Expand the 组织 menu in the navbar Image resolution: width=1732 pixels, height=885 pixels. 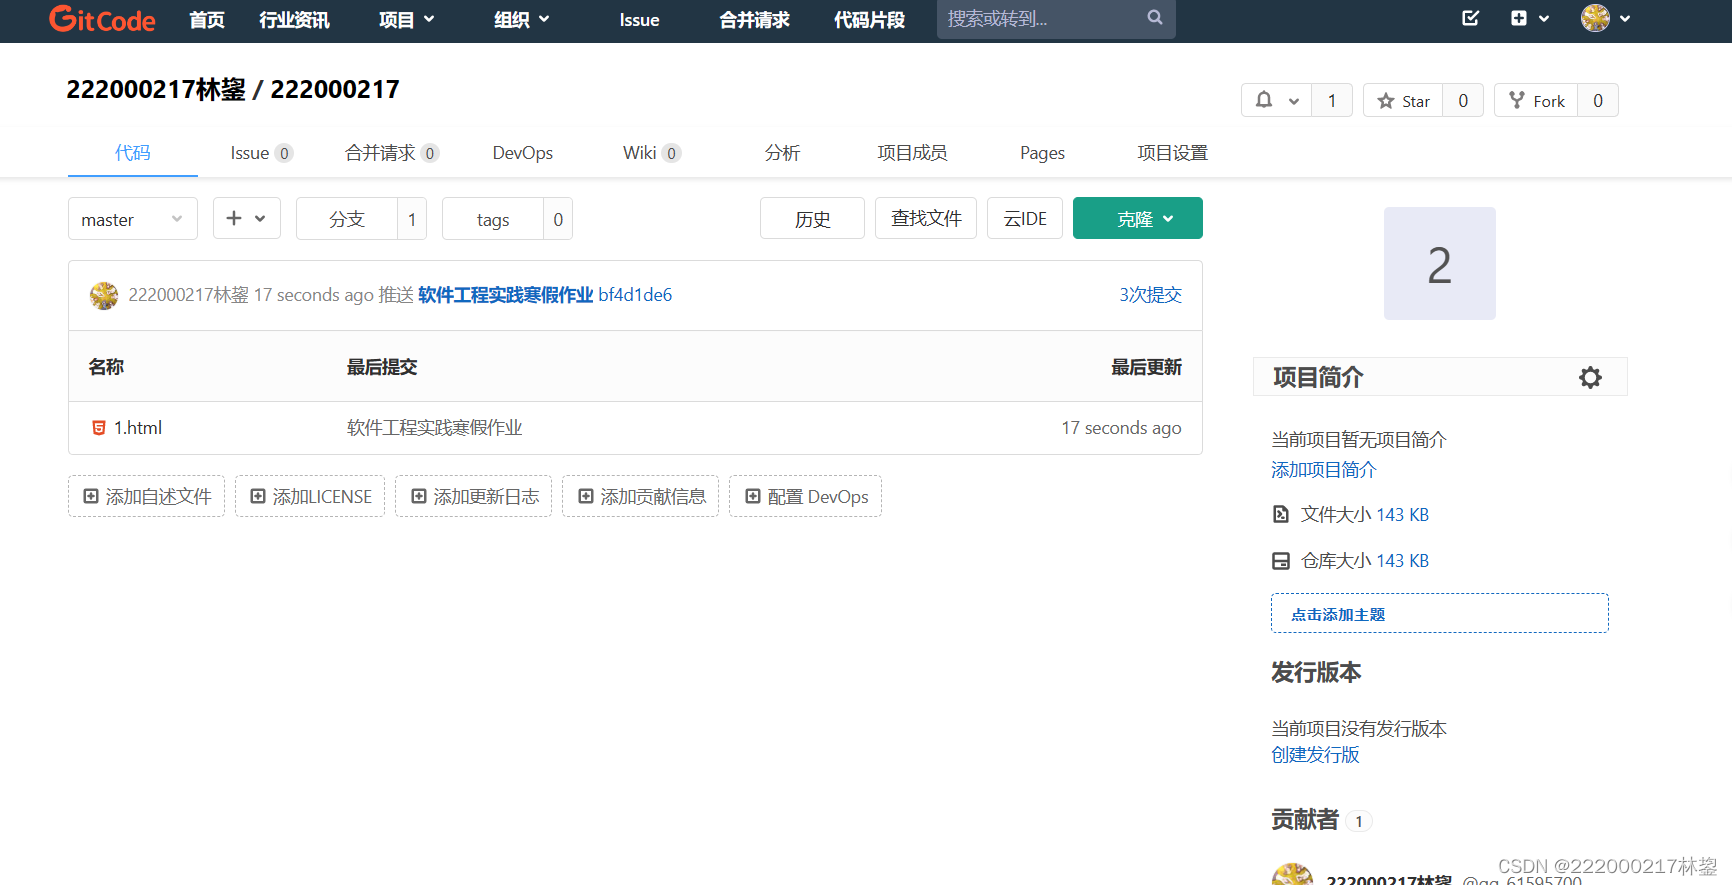(x=522, y=19)
